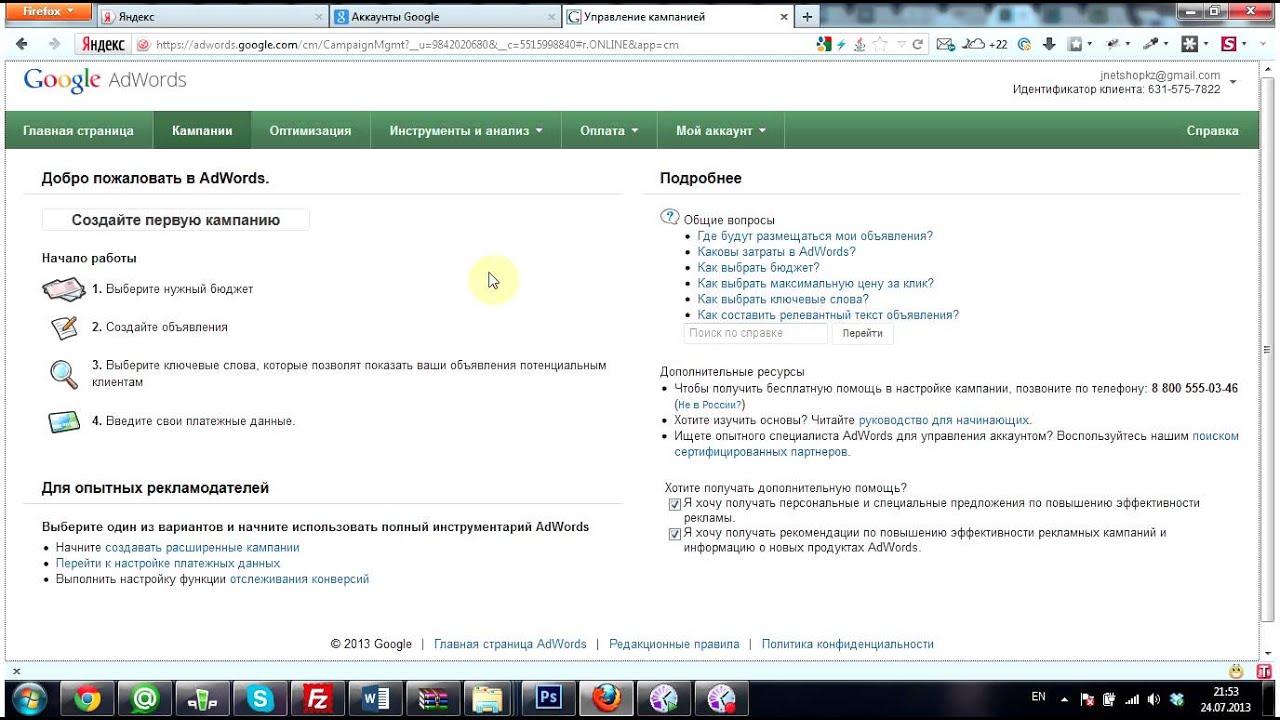
Task: Open отслеживания конверсий link
Action: tap(299, 580)
